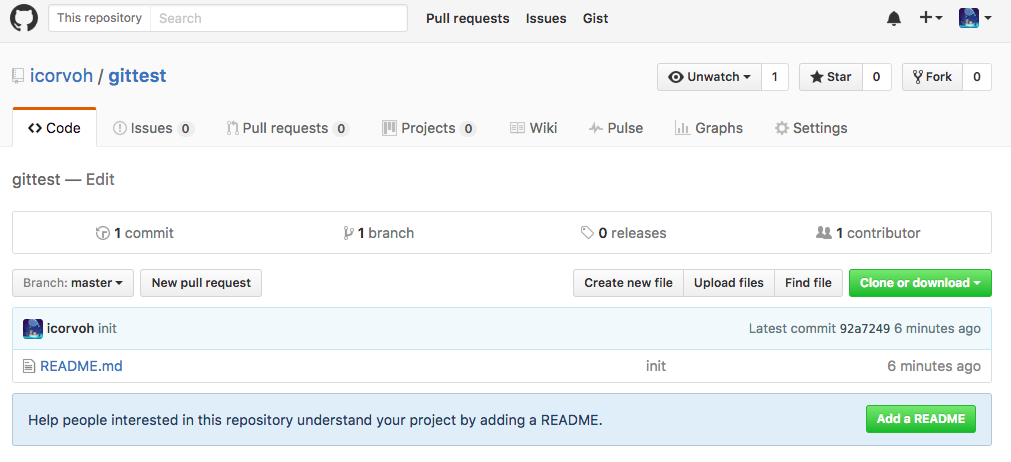Open the README.md file link
This screenshot has height=462, width=1011.
81,367
